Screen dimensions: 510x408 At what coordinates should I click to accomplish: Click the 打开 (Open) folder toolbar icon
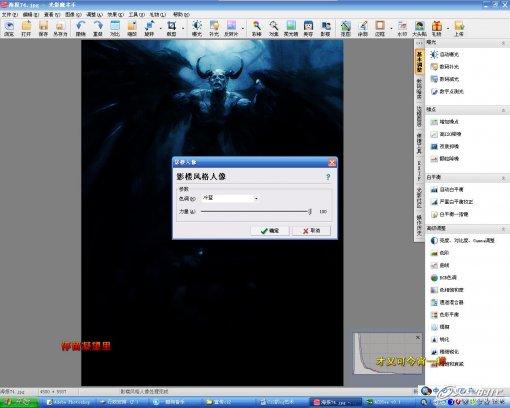point(26,28)
